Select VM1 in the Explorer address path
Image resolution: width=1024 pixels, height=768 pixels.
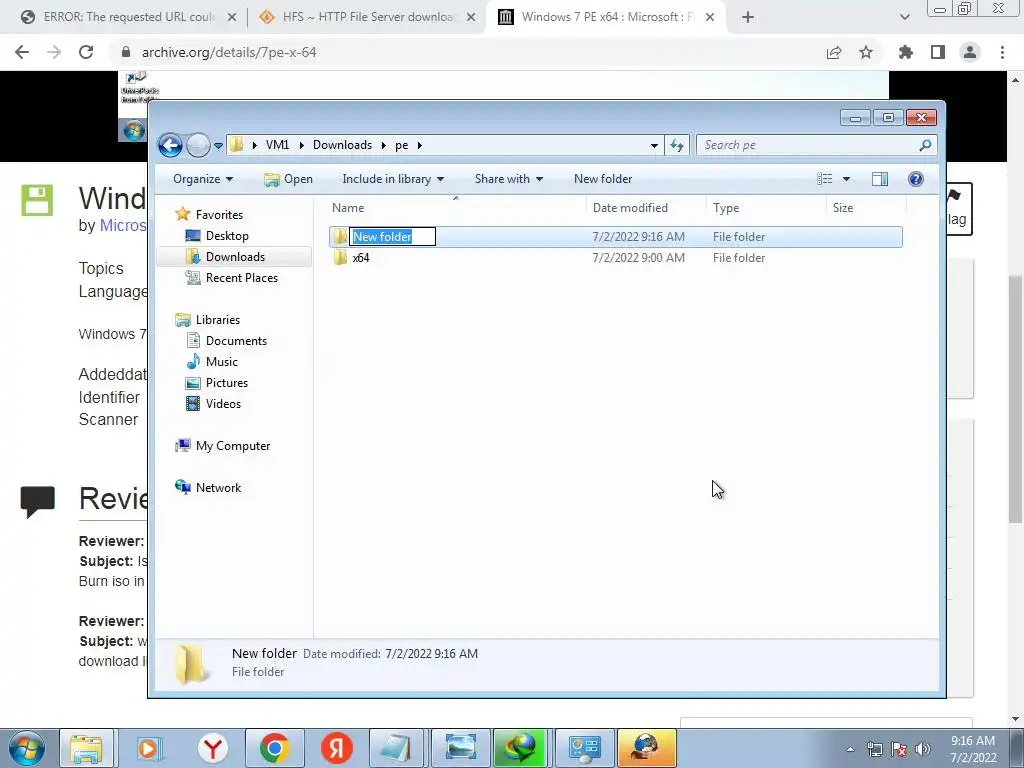[277, 145]
